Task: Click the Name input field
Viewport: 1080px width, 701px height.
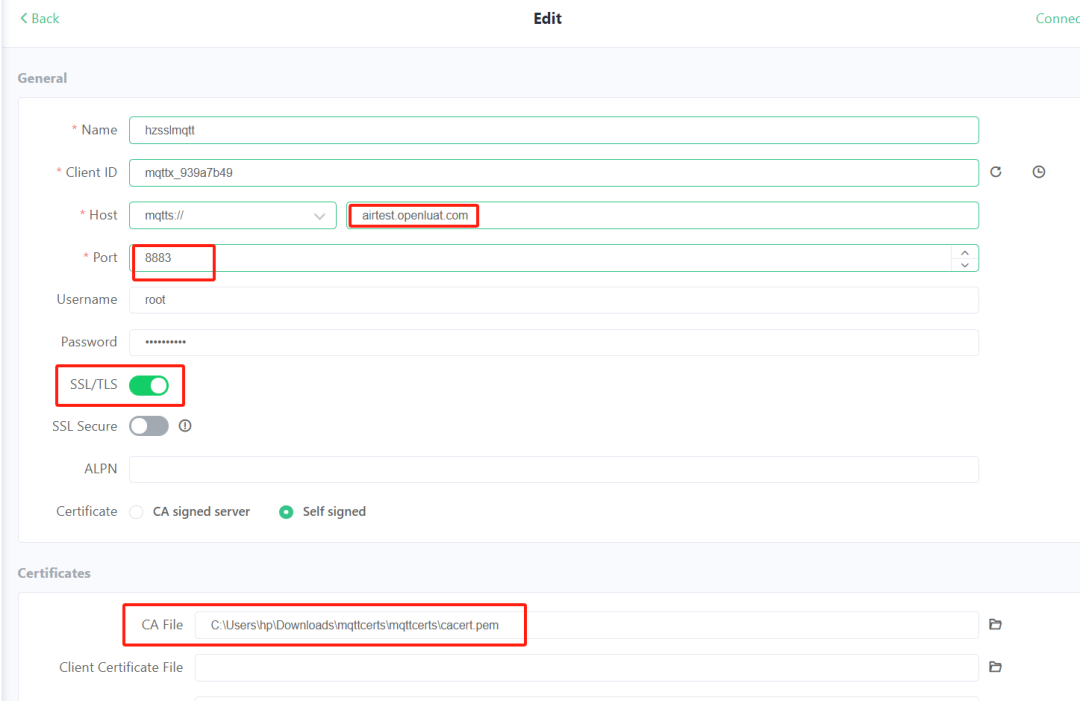Action: click(x=554, y=130)
